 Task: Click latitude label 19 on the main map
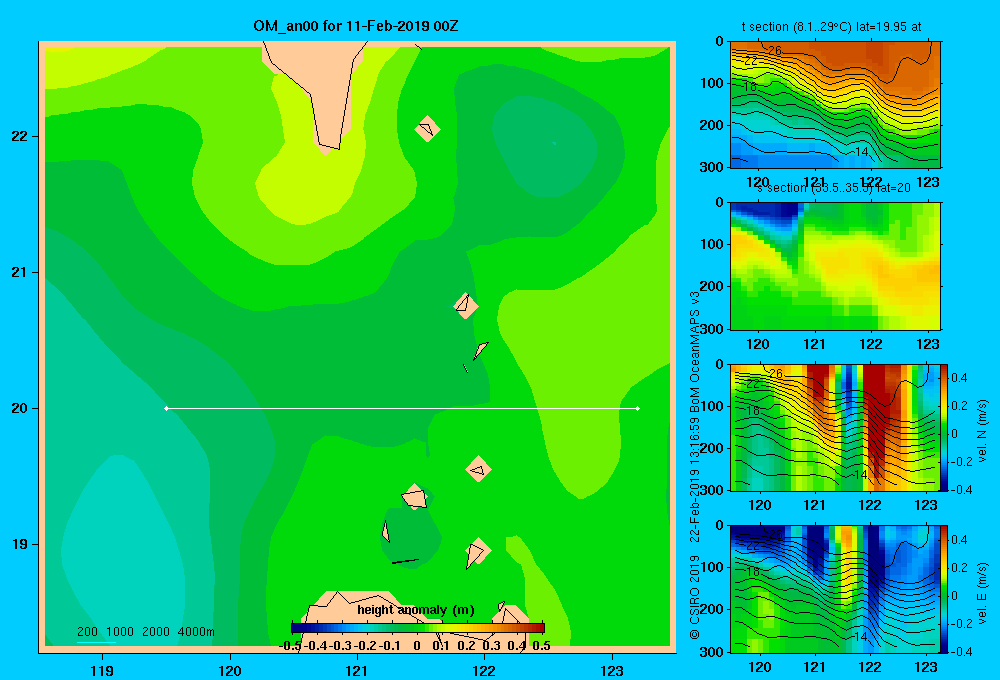click(20, 544)
